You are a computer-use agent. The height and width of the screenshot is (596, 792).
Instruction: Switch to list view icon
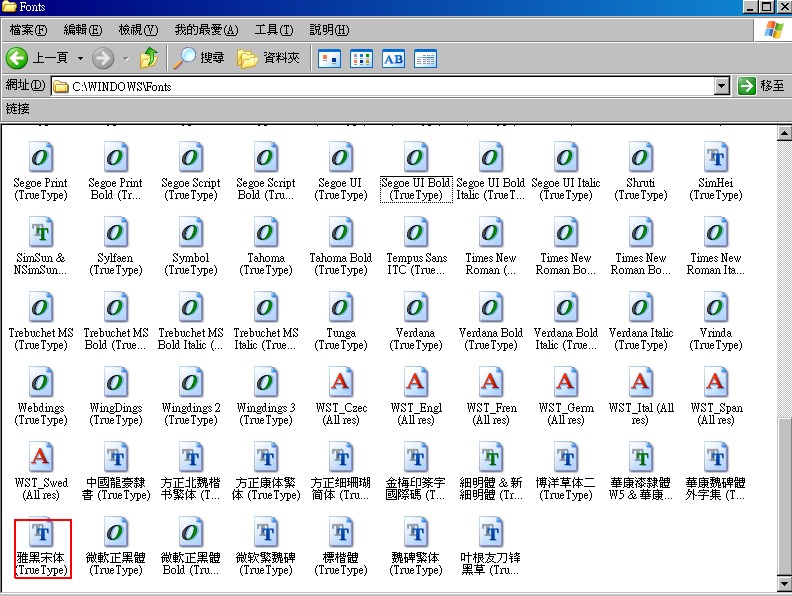pos(362,59)
